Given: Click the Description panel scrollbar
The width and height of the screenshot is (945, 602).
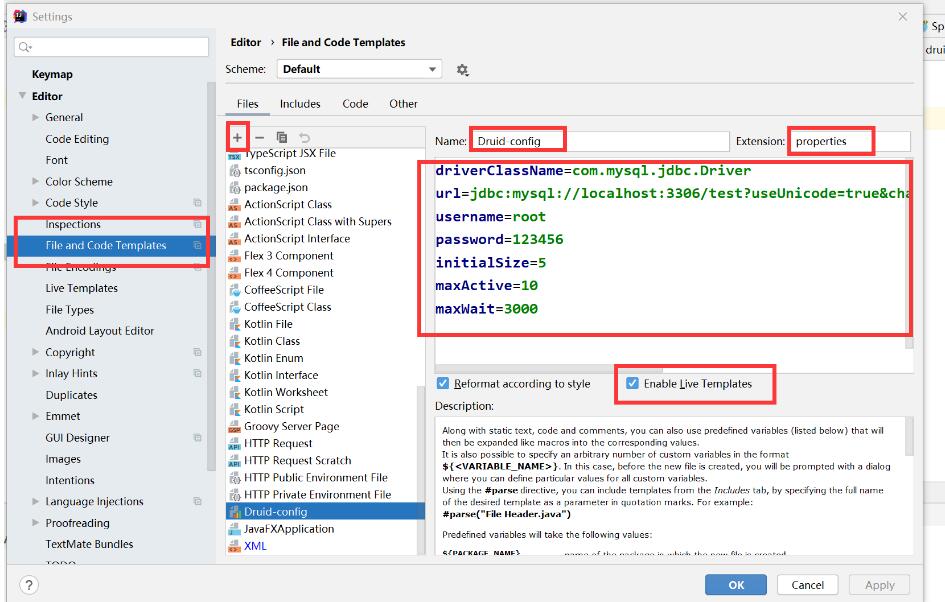Looking at the screenshot, I should [x=909, y=436].
